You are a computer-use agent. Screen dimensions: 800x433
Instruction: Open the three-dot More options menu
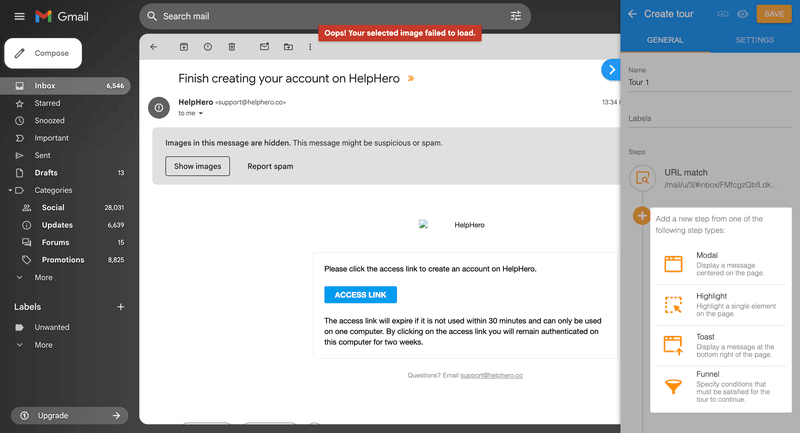coord(310,47)
